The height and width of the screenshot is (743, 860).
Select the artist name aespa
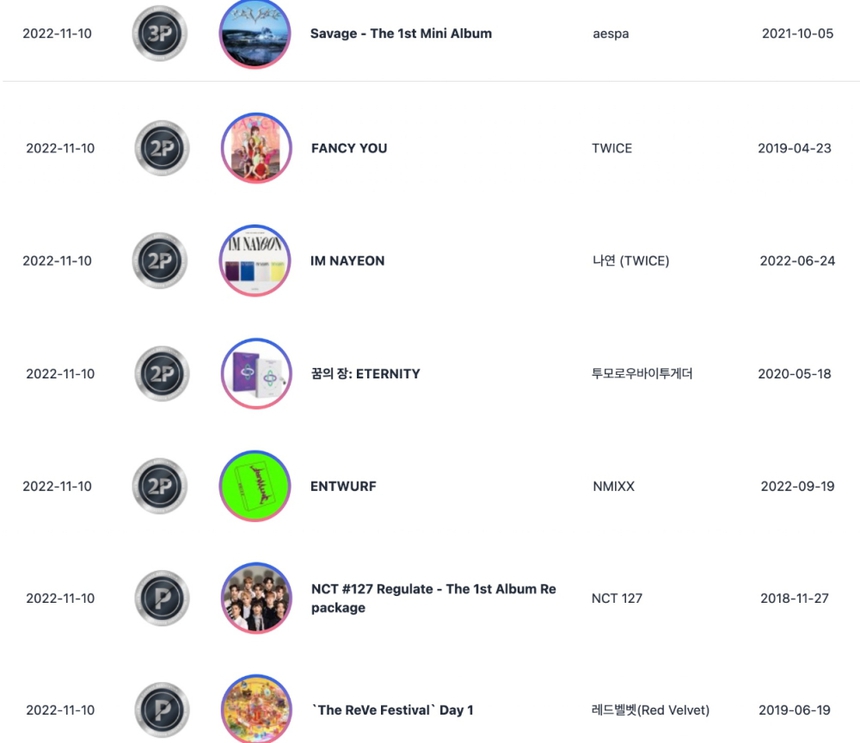tap(610, 33)
